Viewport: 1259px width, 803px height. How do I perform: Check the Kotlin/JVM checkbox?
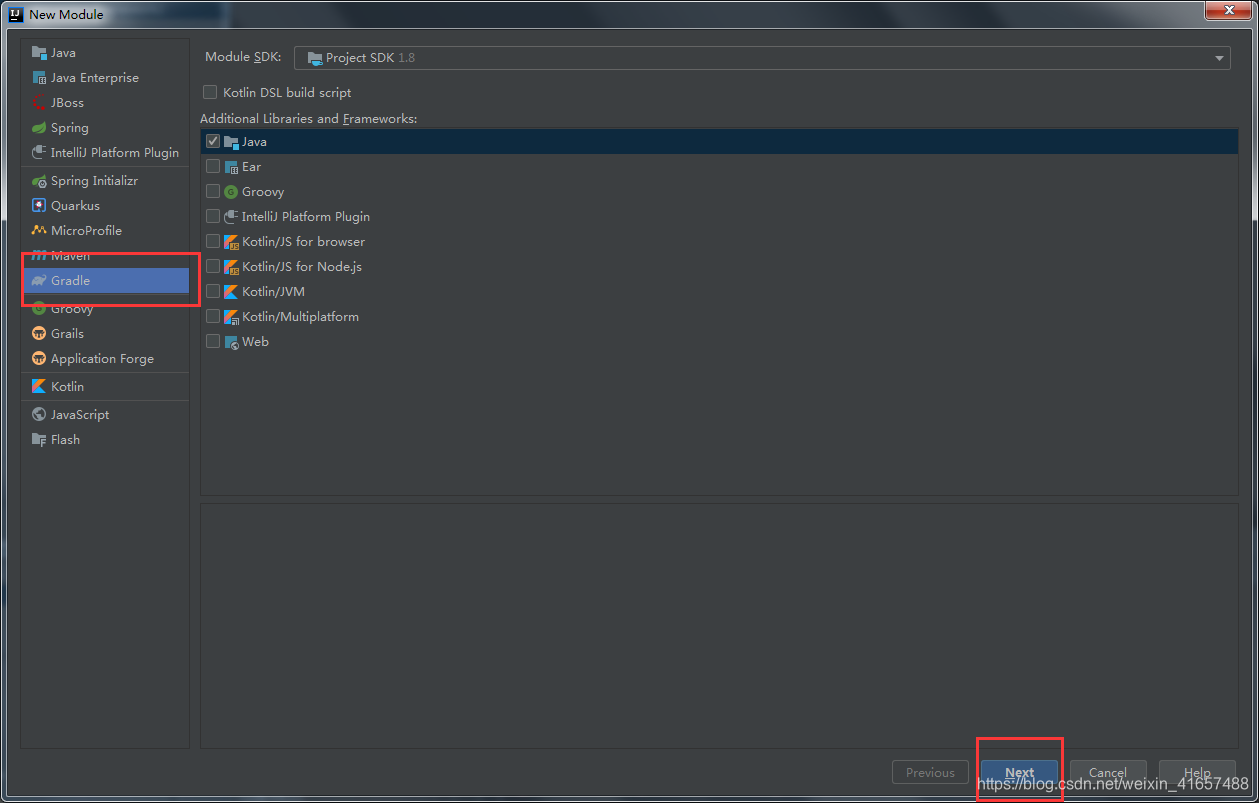[213, 292]
